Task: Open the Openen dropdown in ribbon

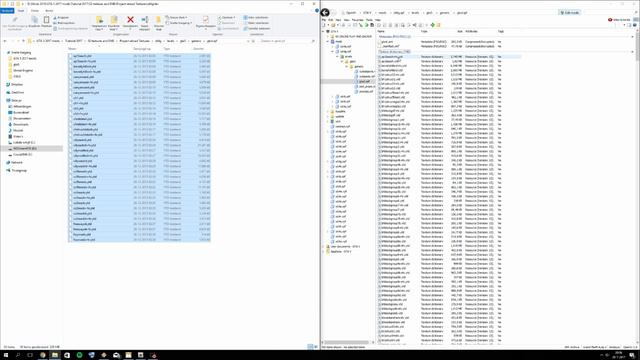Action: click(226, 18)
